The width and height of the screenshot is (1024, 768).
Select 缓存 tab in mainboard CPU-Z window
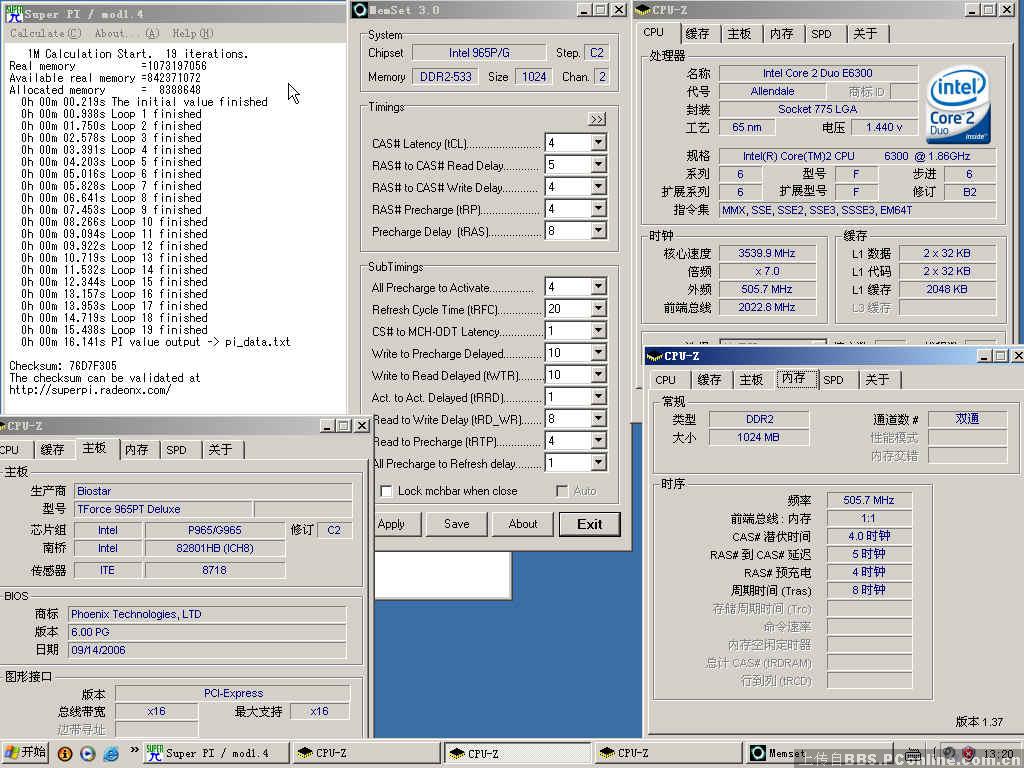pyautogui.click(x=52, y=449)
